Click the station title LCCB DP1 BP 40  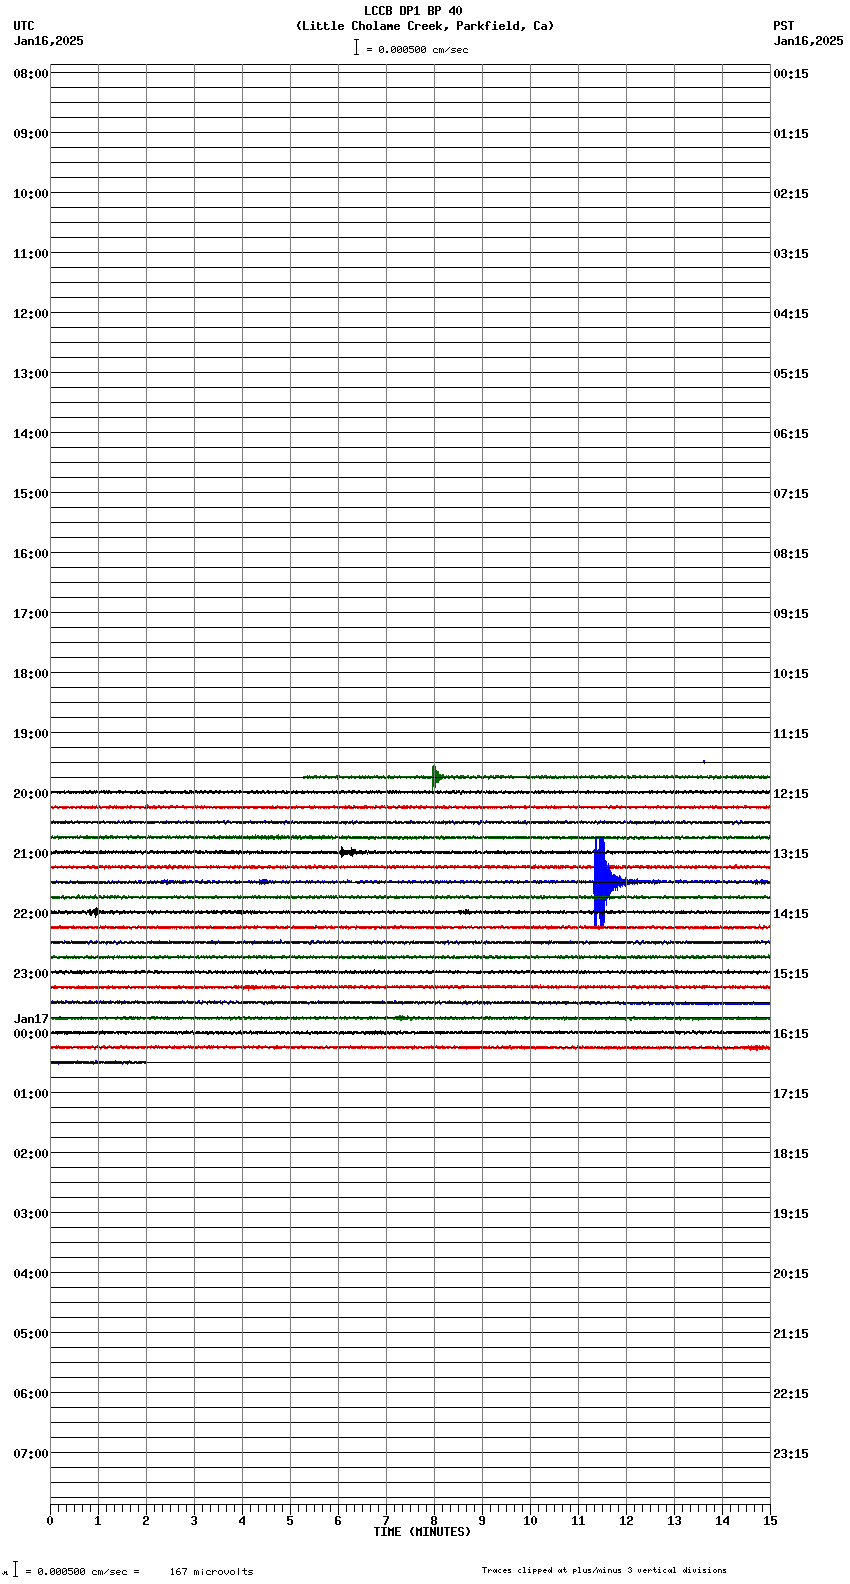pos(413,11)
